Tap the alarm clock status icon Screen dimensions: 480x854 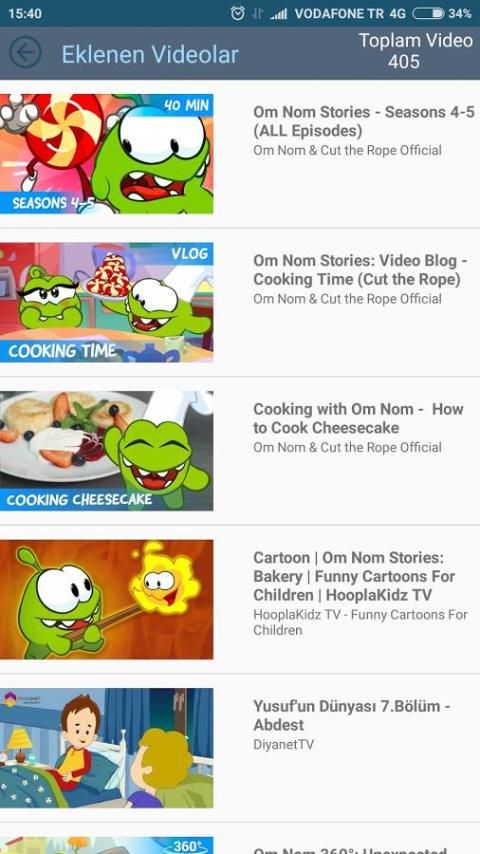(x=238, y=14)
